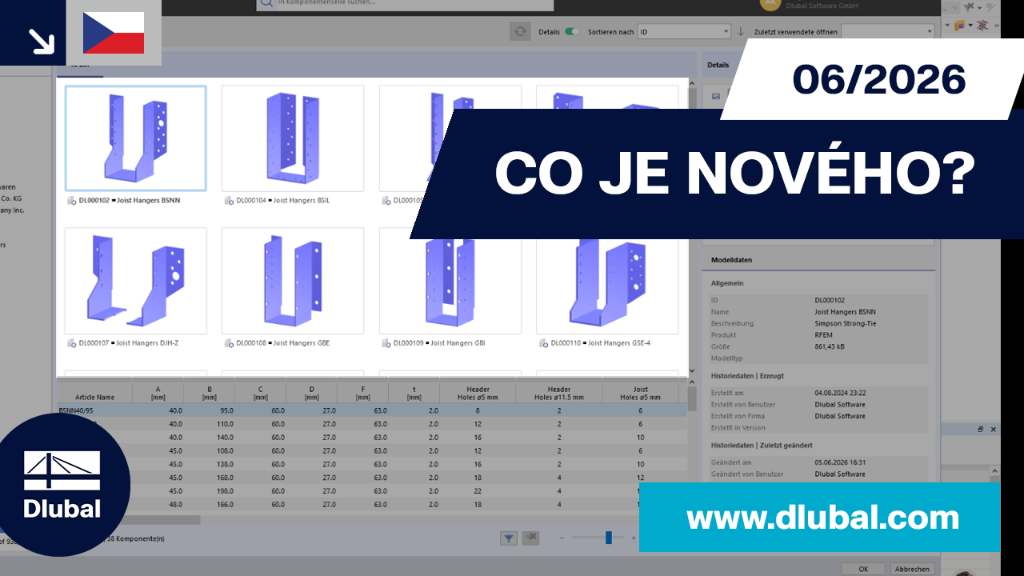Click the red-blue node icon in background toolbar

tap(982, 25)
